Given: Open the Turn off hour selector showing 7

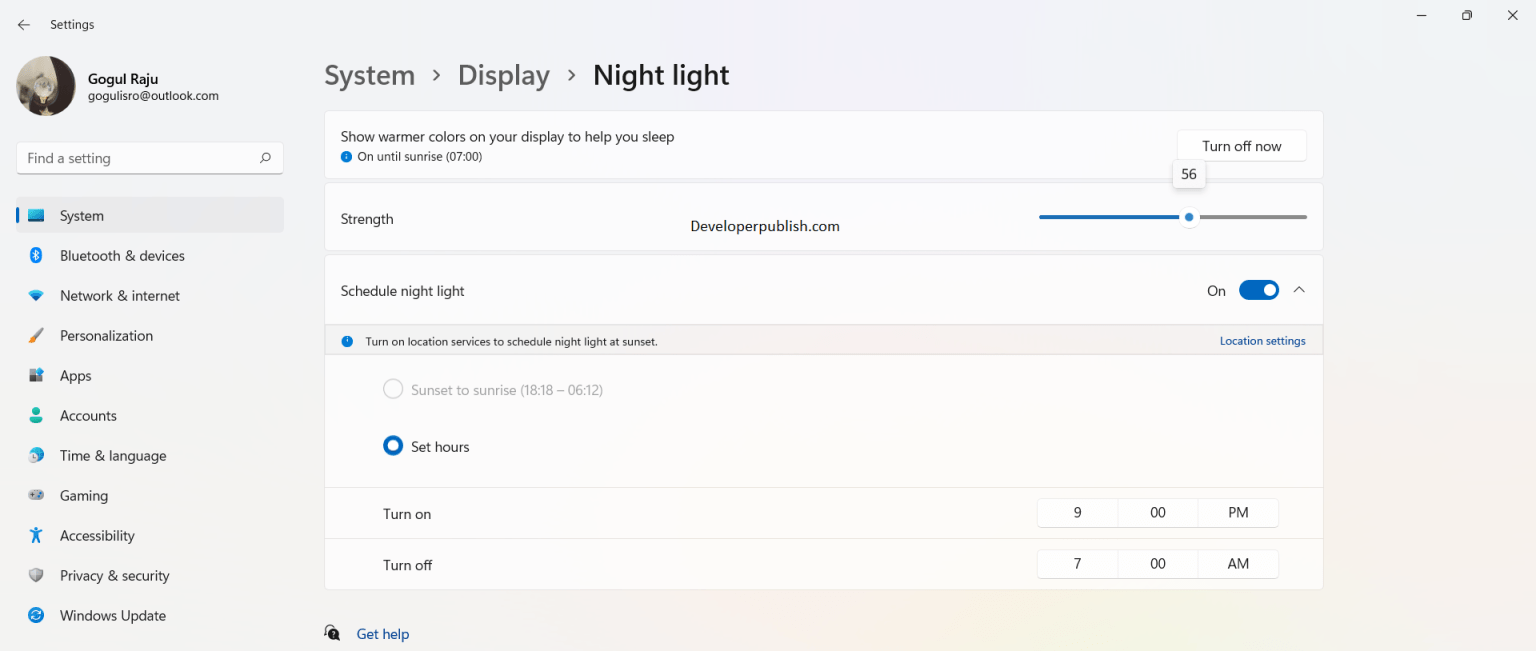Looking at the screenshot, I should (x=1077, y=563).
